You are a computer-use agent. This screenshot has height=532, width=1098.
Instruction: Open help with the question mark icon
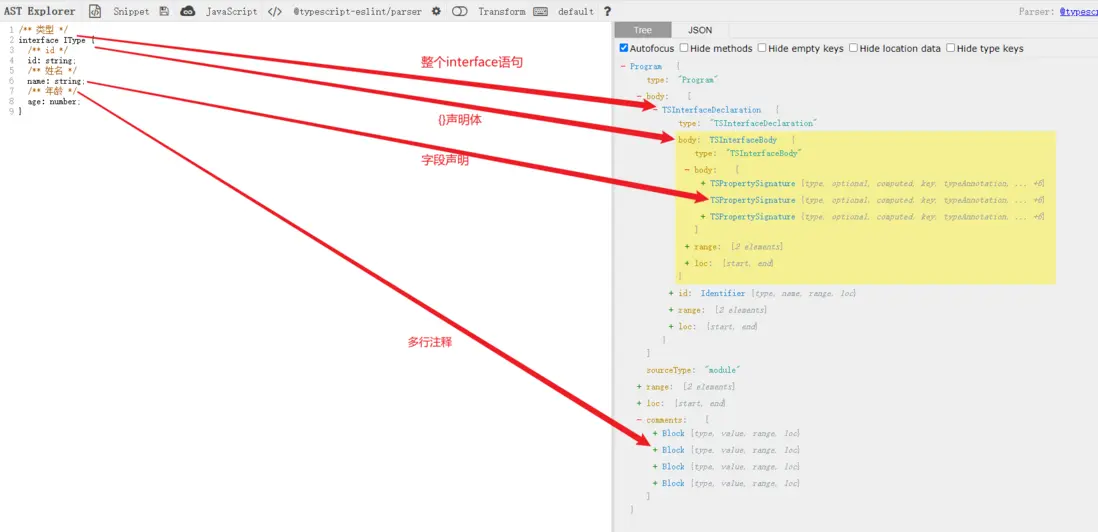607,11
